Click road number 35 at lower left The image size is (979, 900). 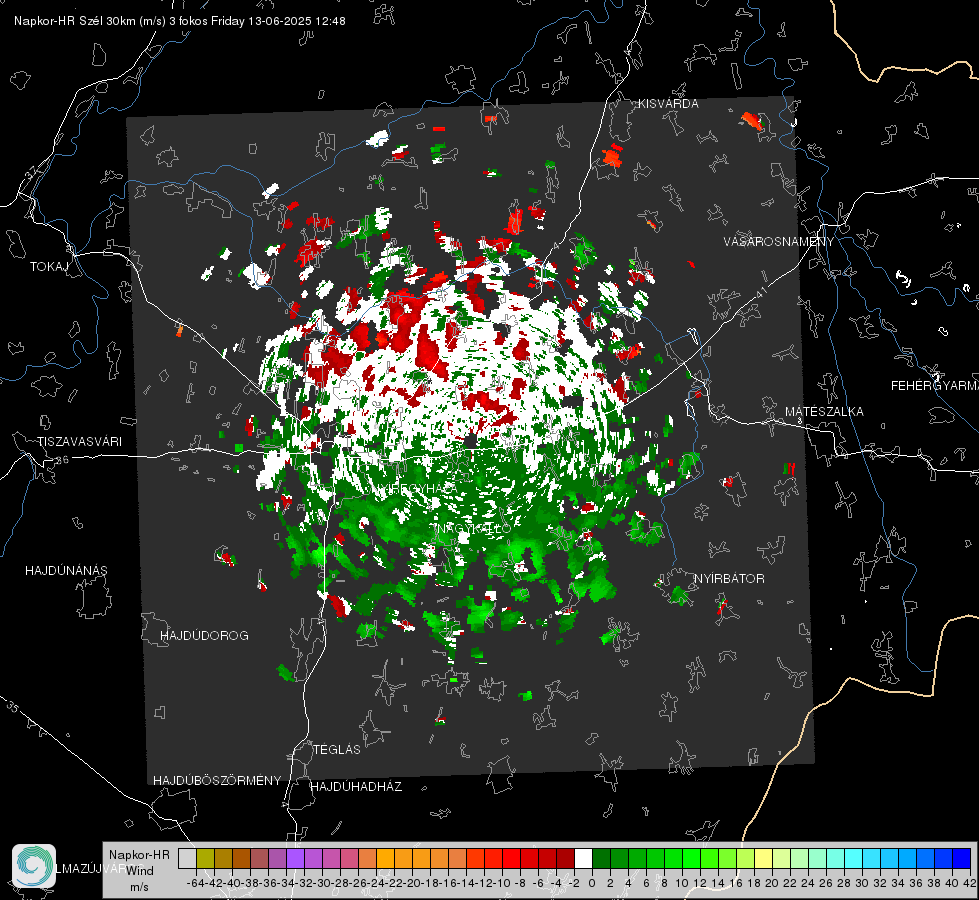click(13, 707)
